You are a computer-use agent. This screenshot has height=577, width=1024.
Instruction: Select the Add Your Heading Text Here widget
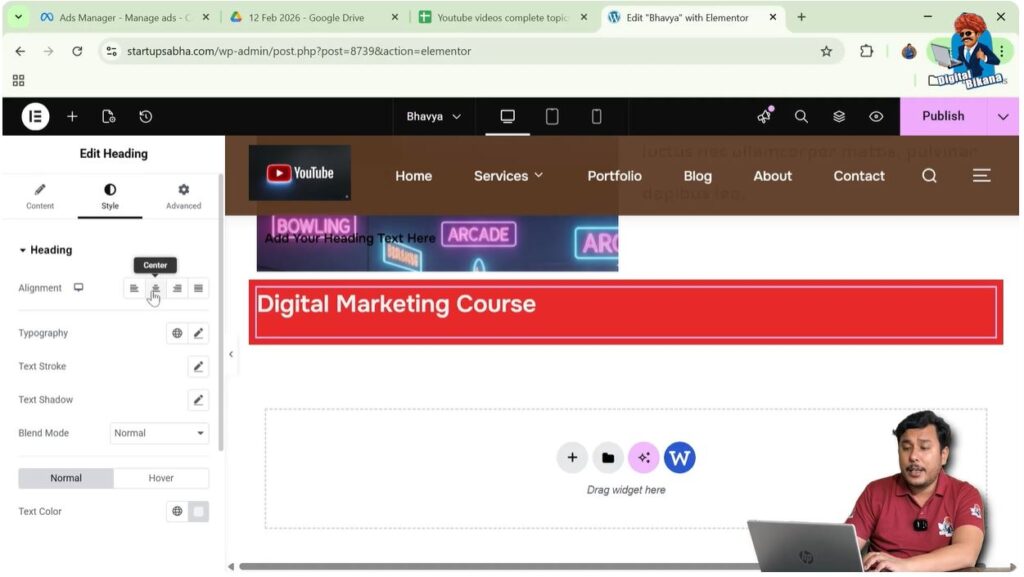(x=350, y=238)
